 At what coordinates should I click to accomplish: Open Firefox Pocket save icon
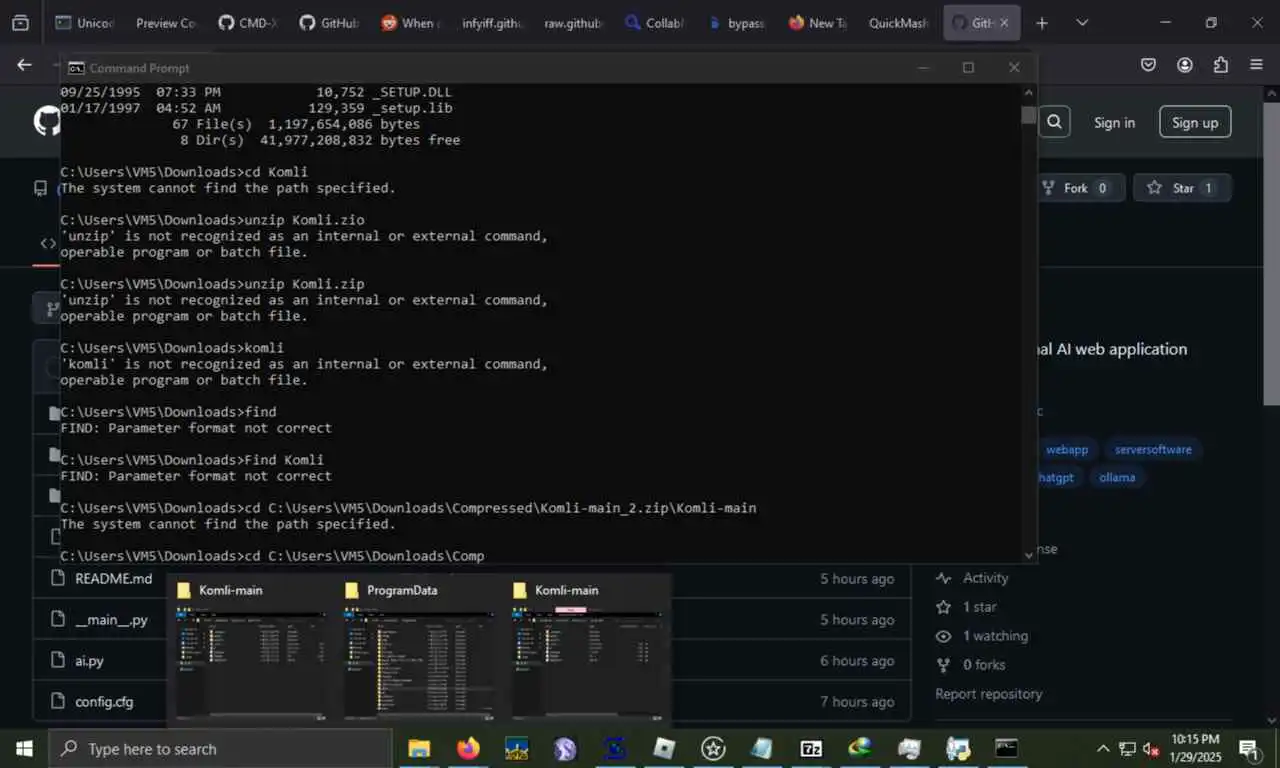click(x=1148, y=65)
